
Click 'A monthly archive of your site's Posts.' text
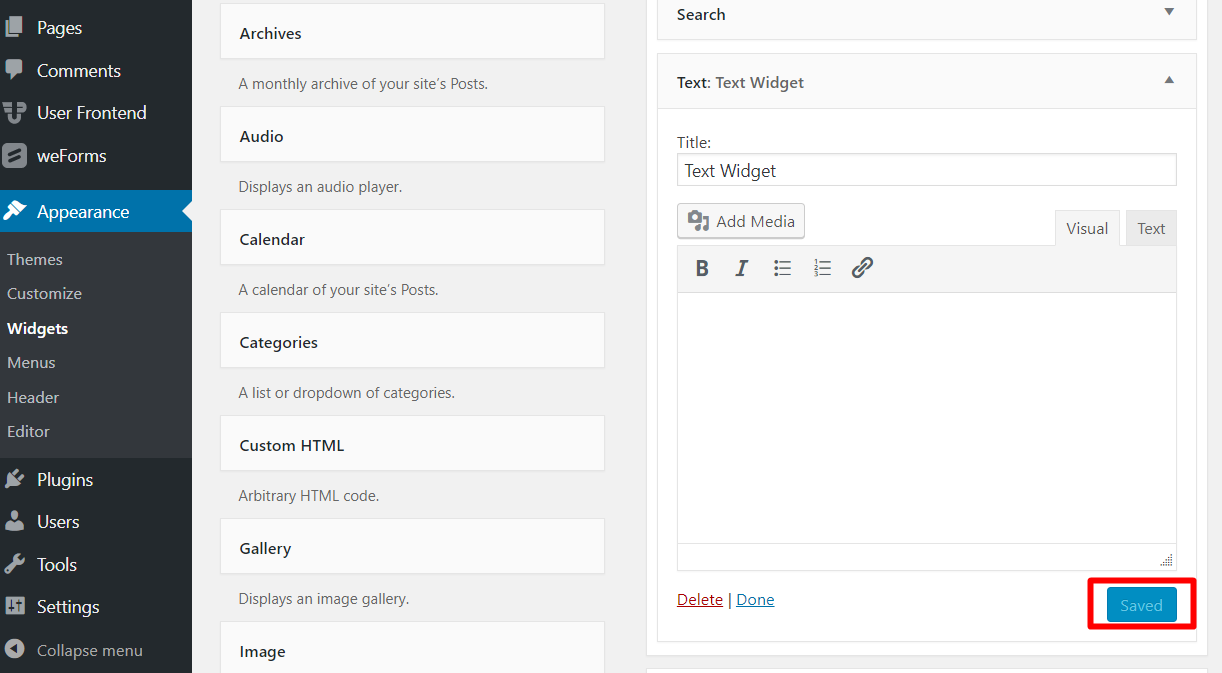tap(363, 84)
